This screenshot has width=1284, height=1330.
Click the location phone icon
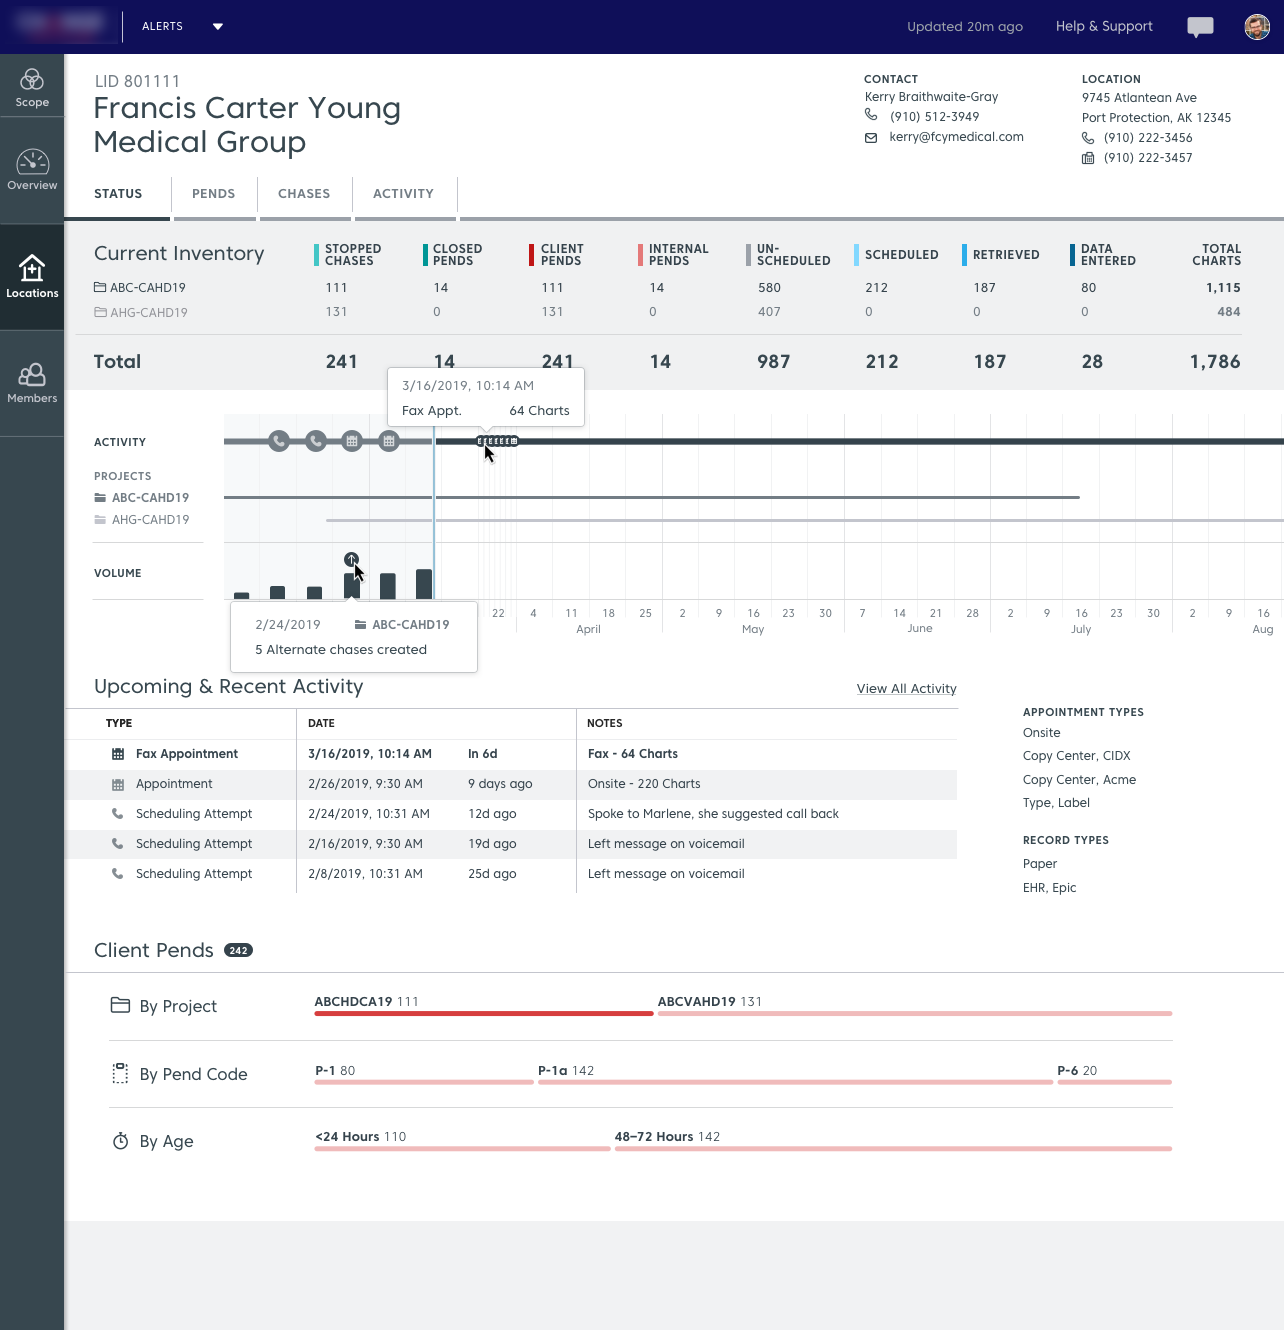click(1088, 138)
